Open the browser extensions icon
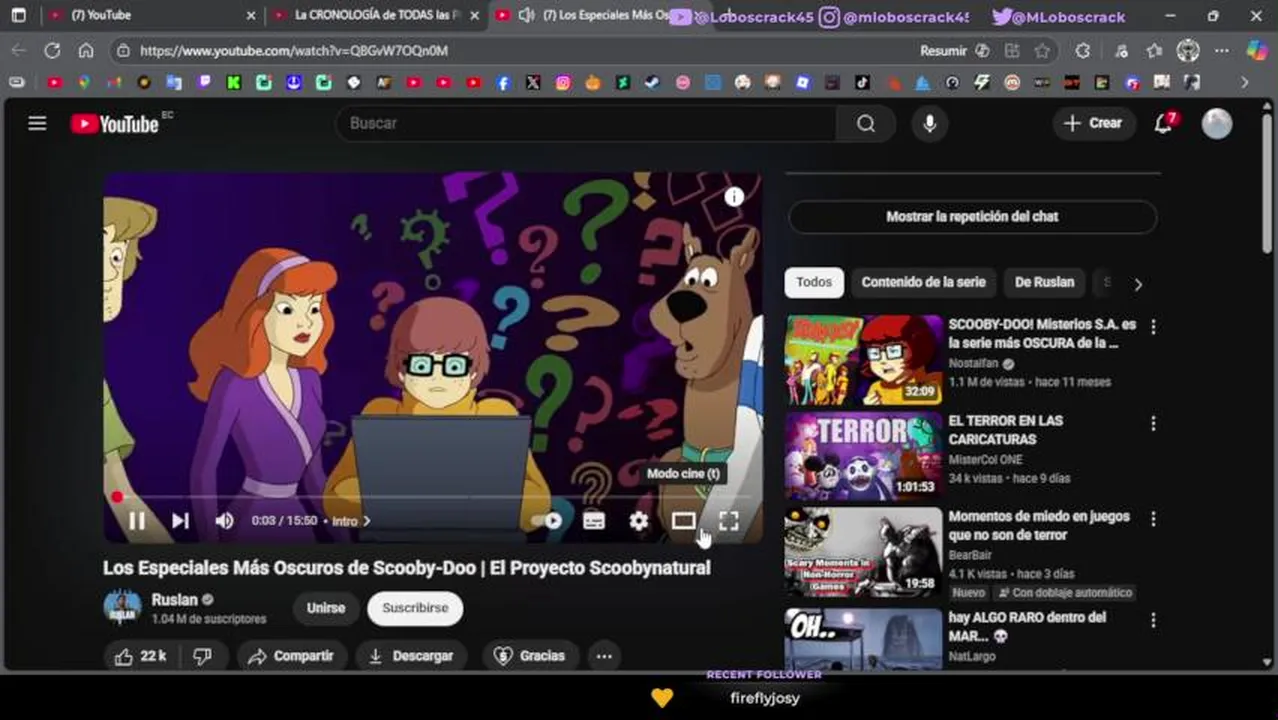This screenshot has height=720, width=1278. click(x=1083, y=50)
